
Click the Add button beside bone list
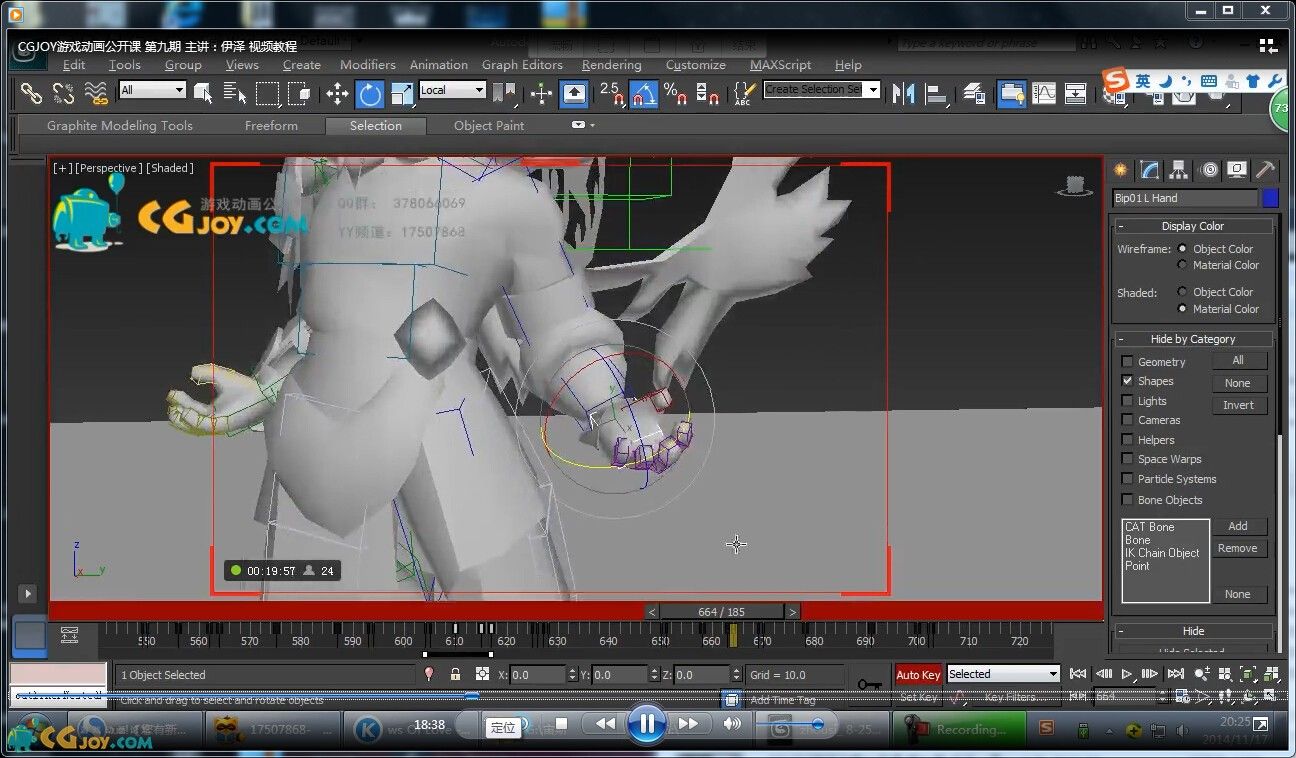point(1238,526)
